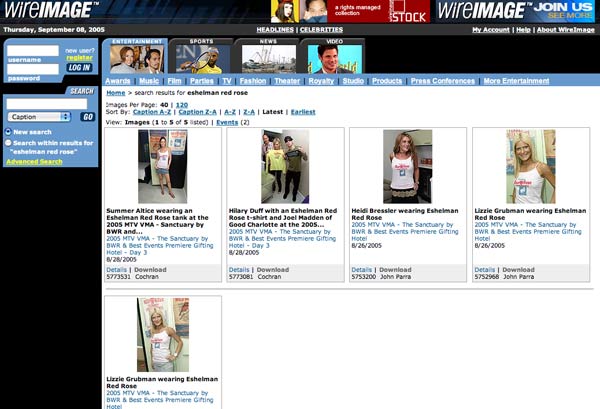This screenshot has width=600, height=409.
Task: Focus the search keyword input field
Action: click(47, 104)
